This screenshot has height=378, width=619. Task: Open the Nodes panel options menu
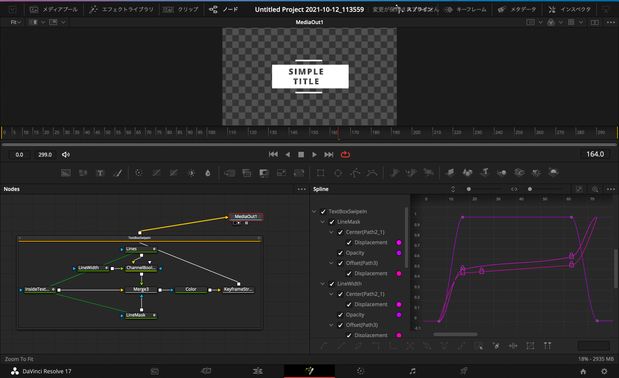(302, 189)
